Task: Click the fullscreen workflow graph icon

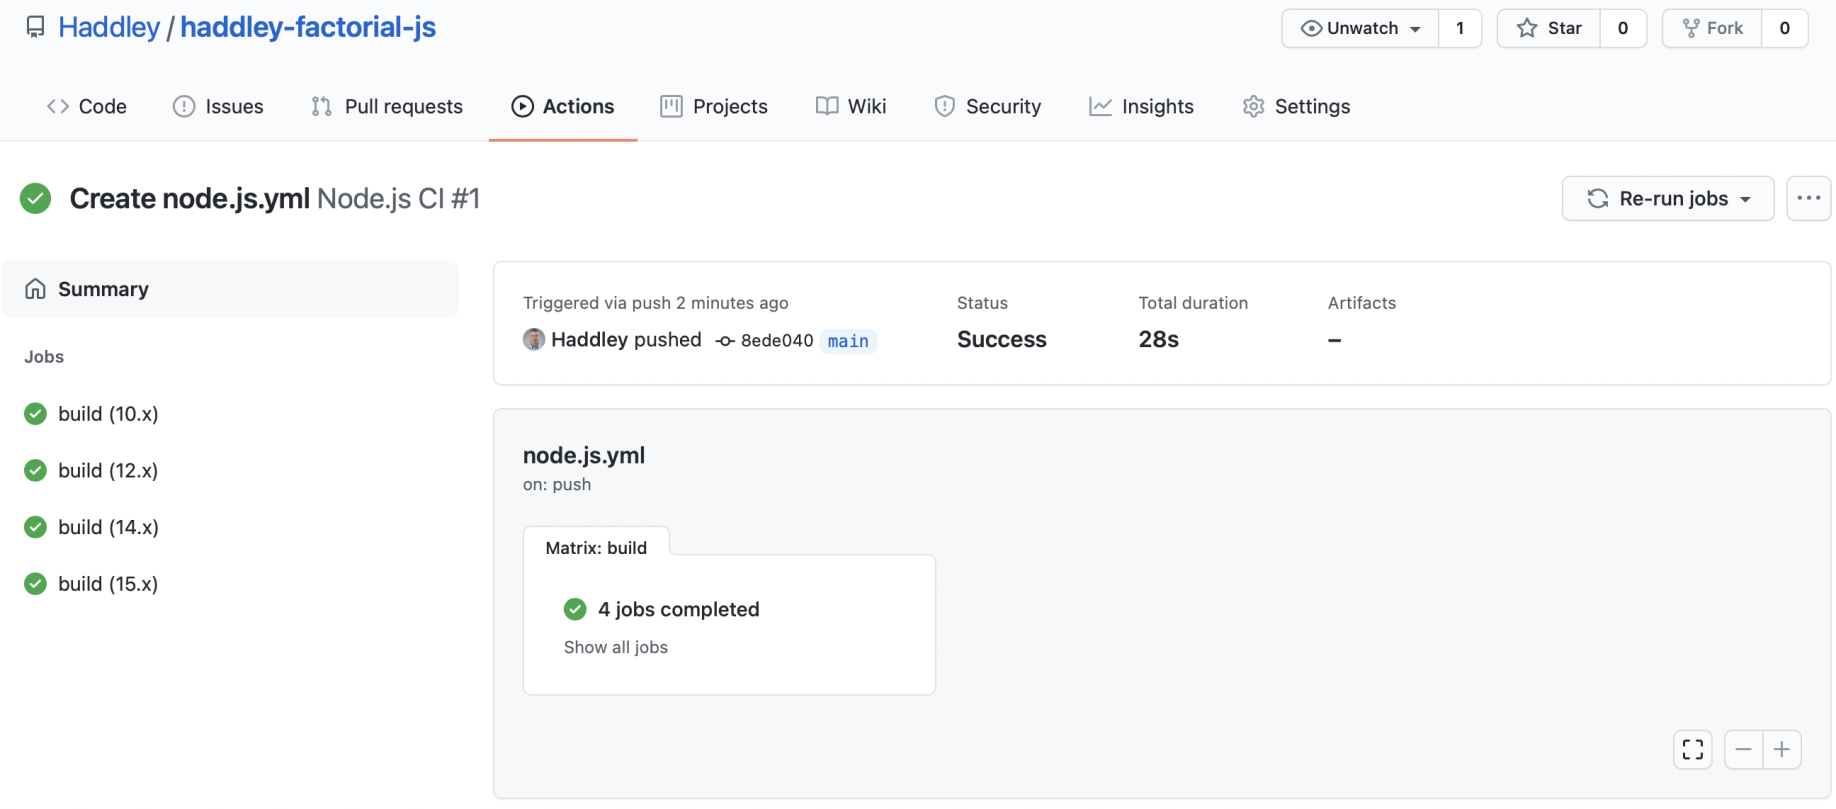Action: tap(1692, 749)
